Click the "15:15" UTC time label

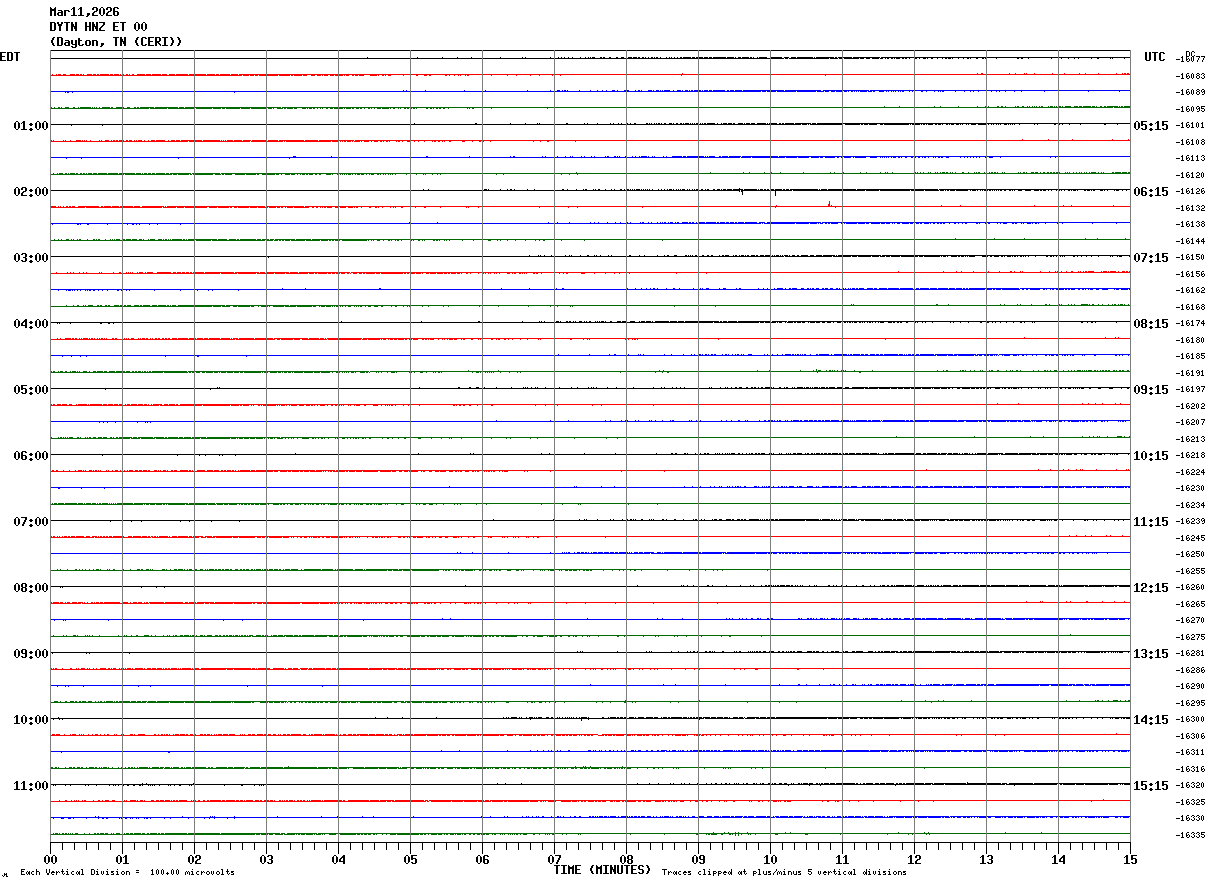pyautogui.click(x=1150, y=786)
